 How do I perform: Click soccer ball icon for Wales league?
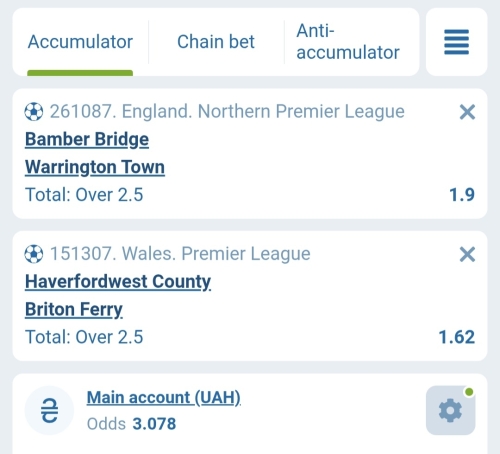pos(34,254)
